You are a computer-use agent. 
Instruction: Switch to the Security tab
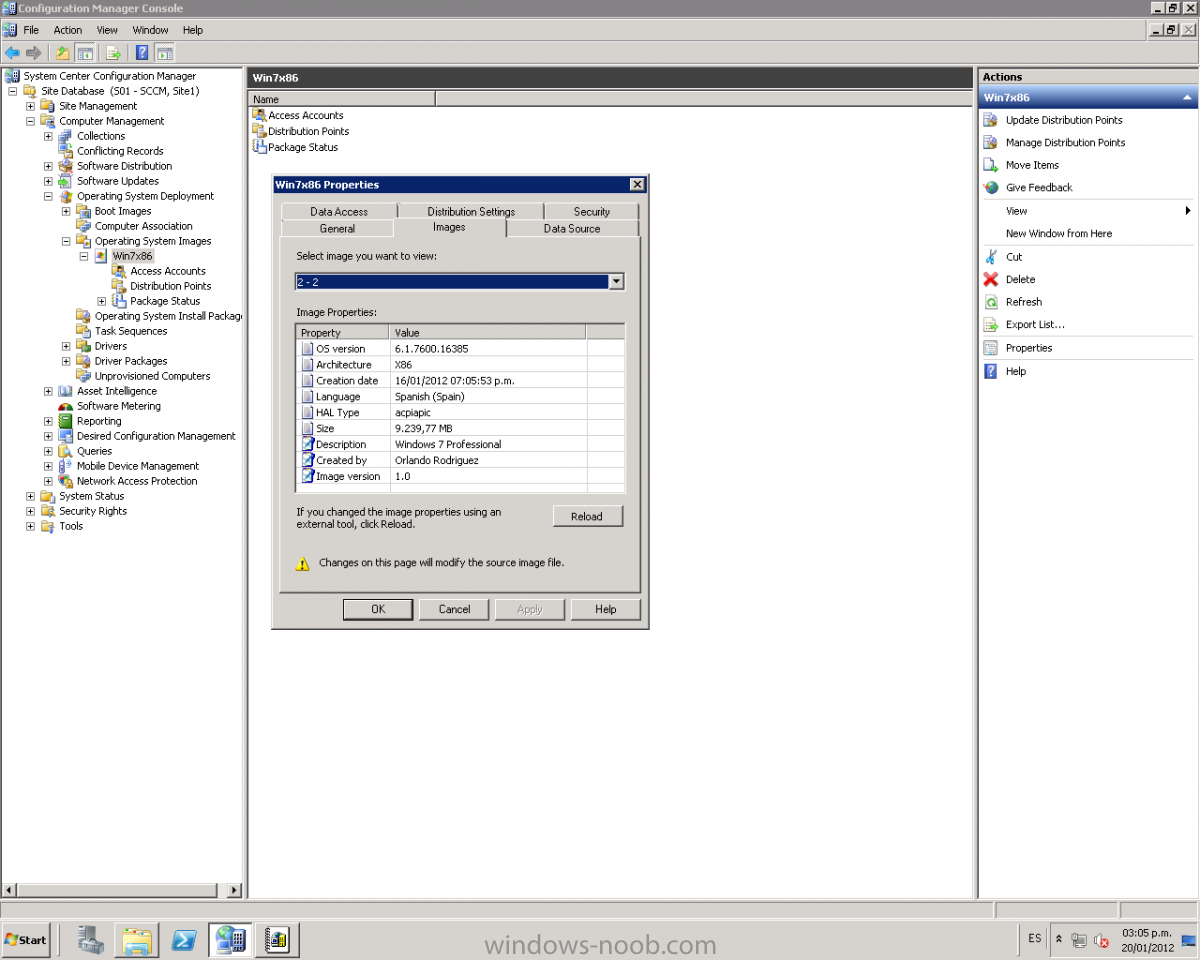pyautogui.click(x=592, y=211)
